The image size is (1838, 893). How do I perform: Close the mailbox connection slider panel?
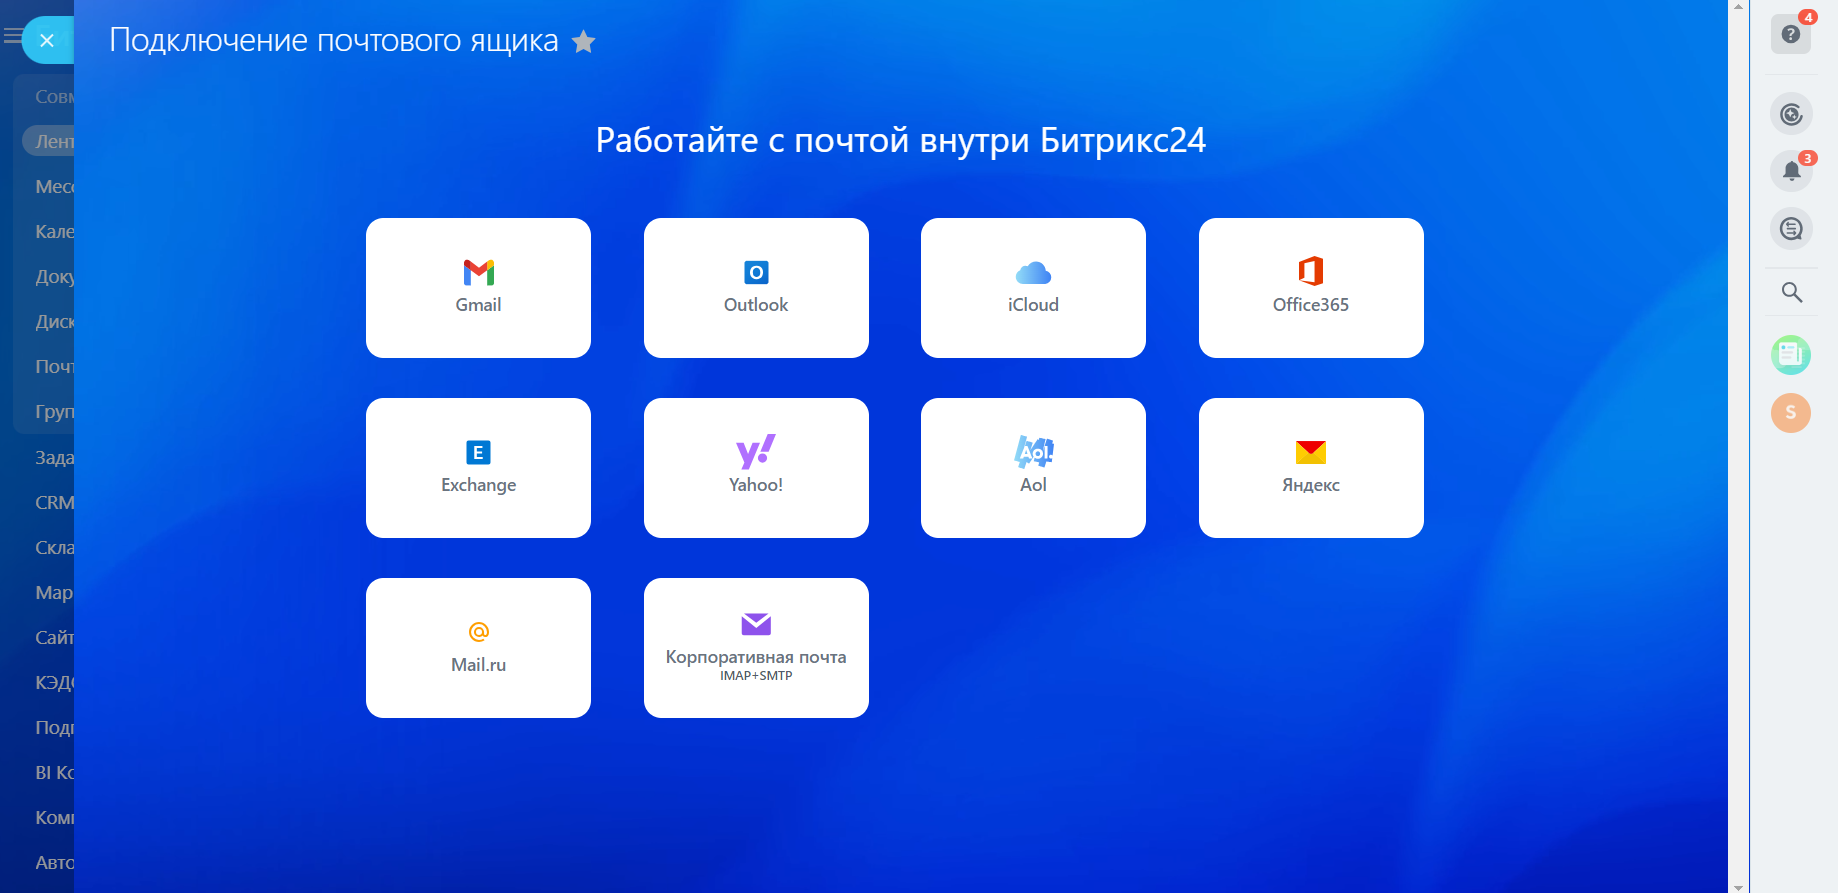pyautogui.click(x=47, y=40)
